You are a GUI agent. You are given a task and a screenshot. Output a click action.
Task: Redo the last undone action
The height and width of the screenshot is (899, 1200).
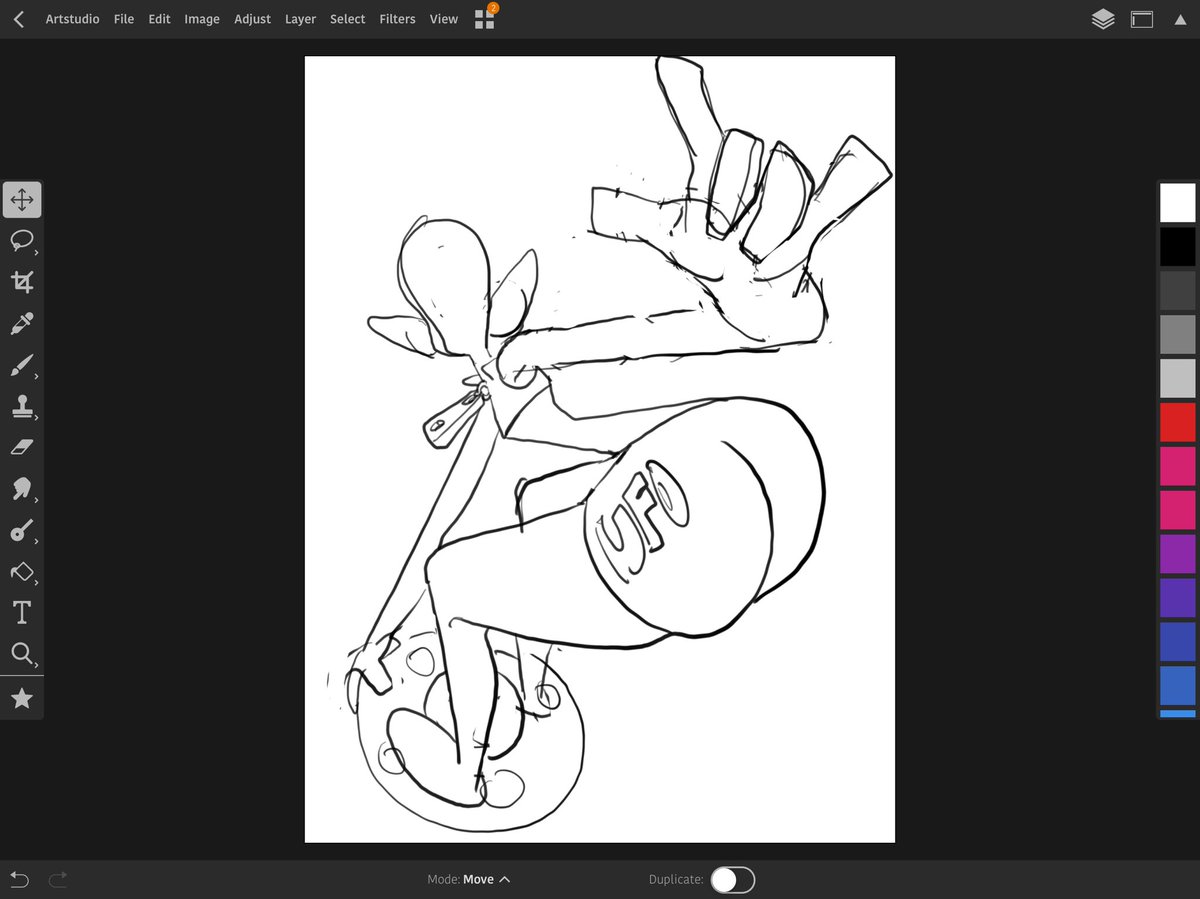click(x=58, y=879)
